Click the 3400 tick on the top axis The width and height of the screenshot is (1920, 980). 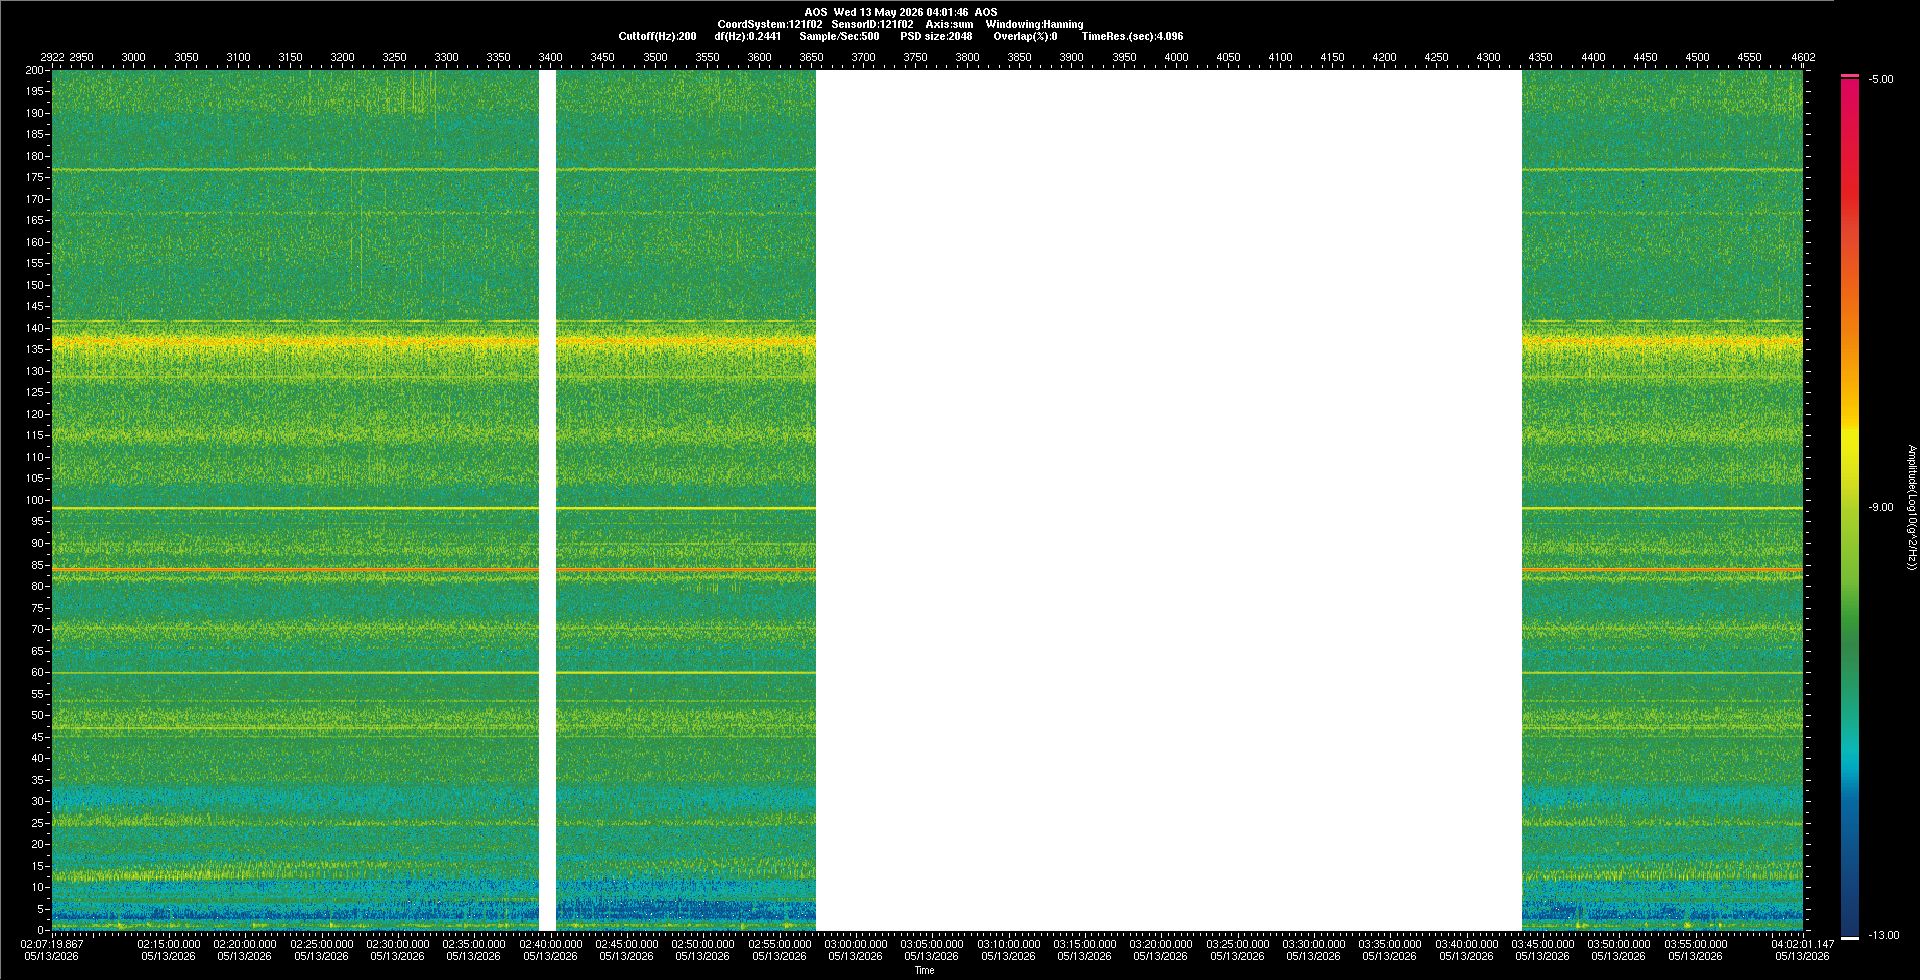pos(550,57)
